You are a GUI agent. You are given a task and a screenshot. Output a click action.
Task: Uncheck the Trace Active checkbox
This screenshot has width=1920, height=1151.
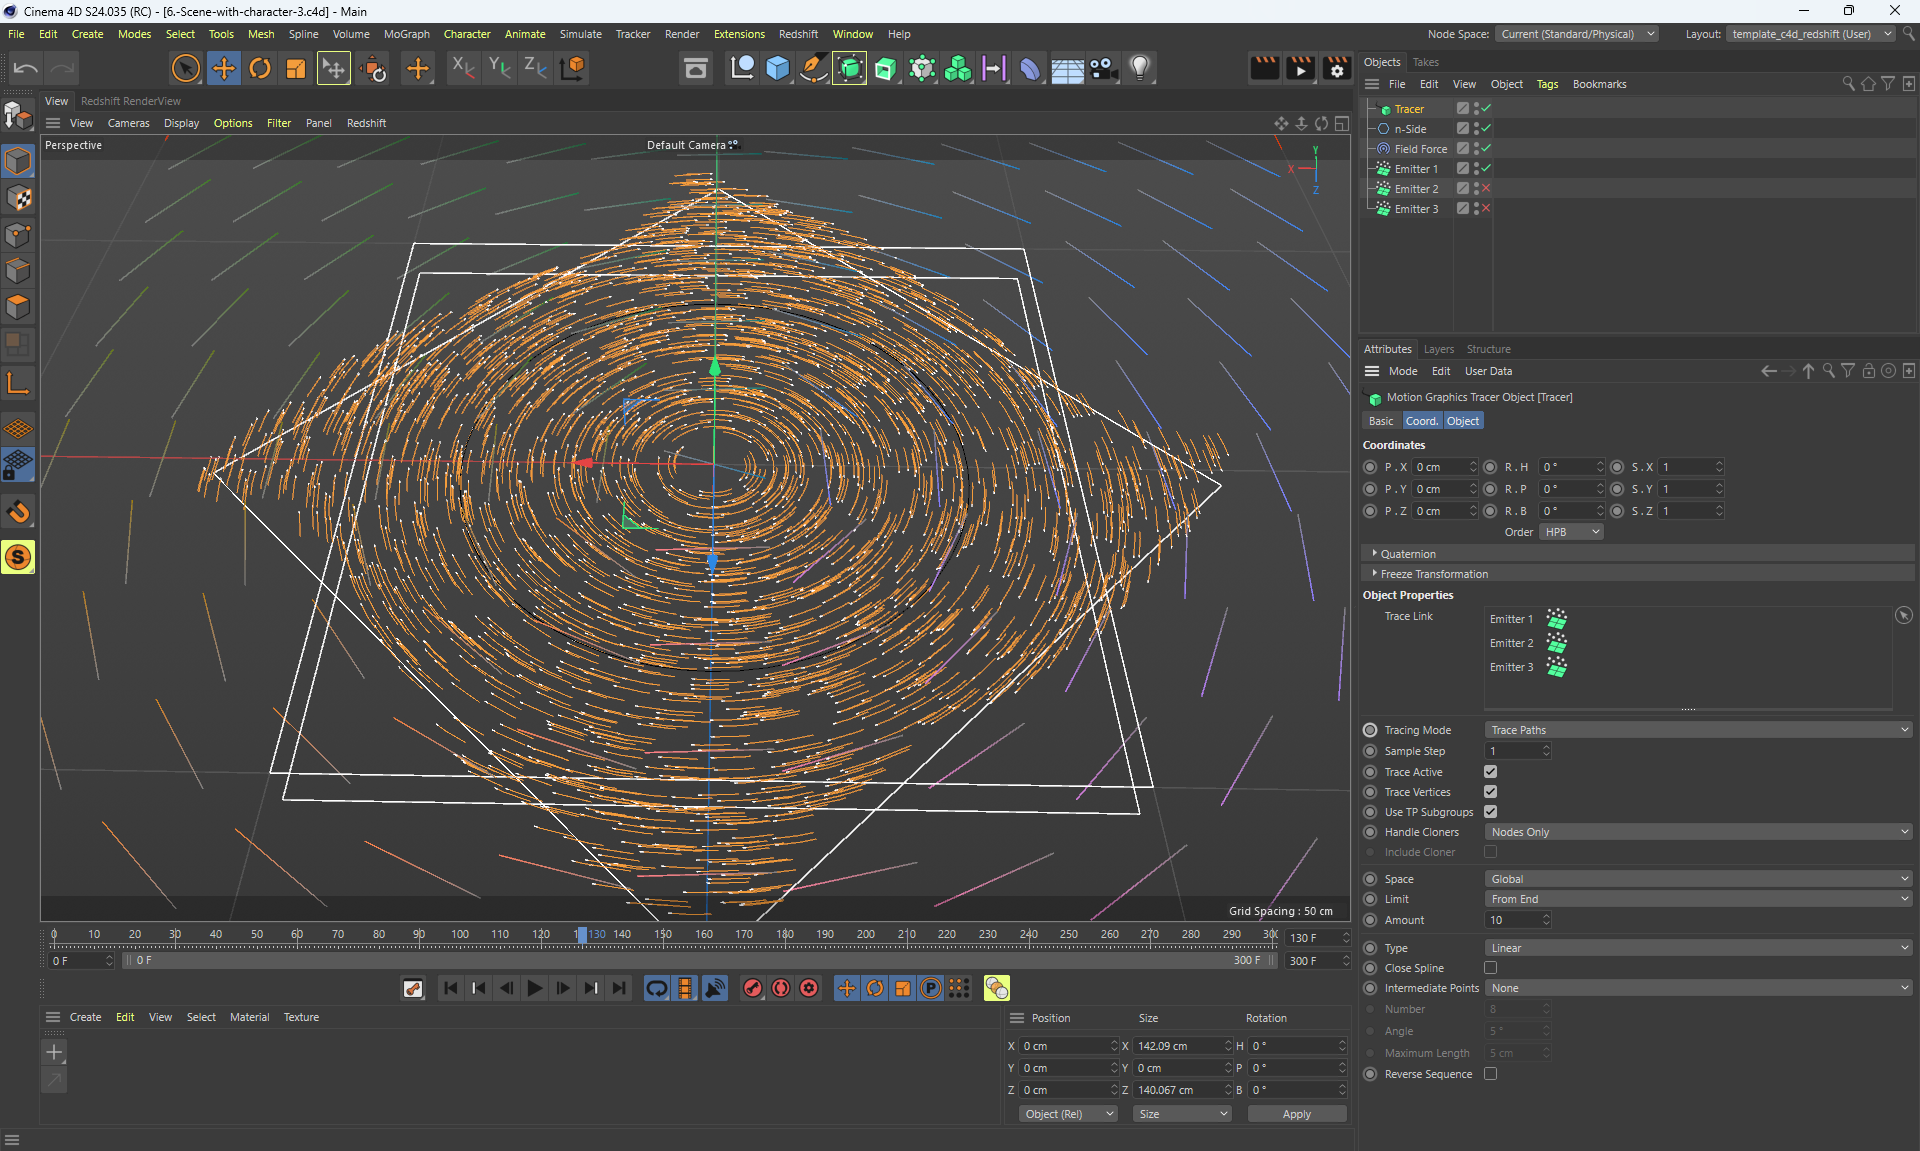pyautogui.click(x=1490, y=772)
